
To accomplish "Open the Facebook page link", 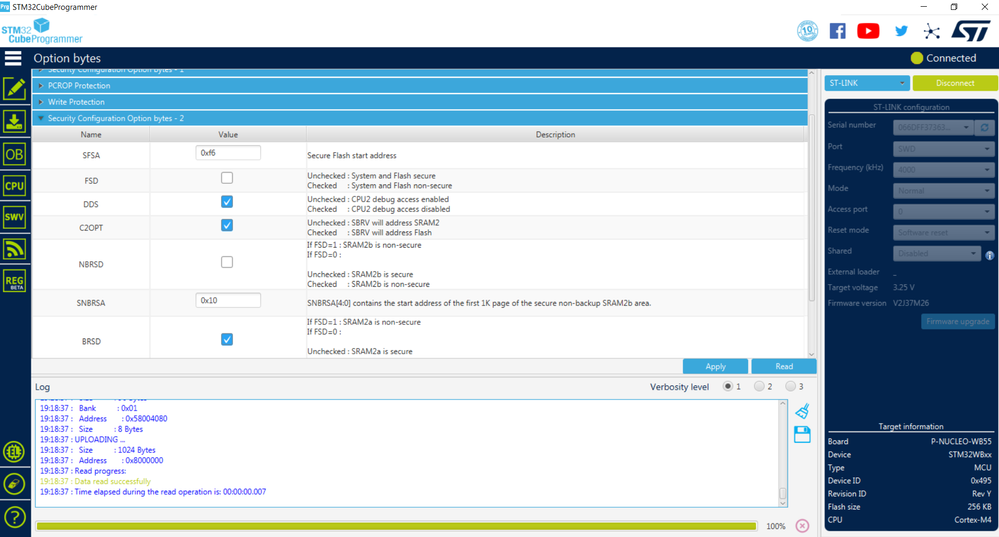I will coord(838,31).
